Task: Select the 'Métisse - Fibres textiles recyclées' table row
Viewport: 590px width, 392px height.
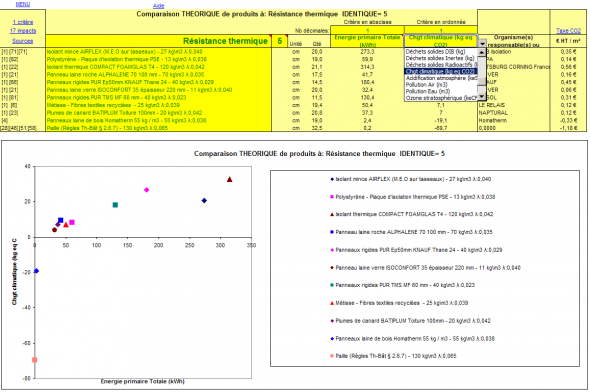Action: (158, 105)
